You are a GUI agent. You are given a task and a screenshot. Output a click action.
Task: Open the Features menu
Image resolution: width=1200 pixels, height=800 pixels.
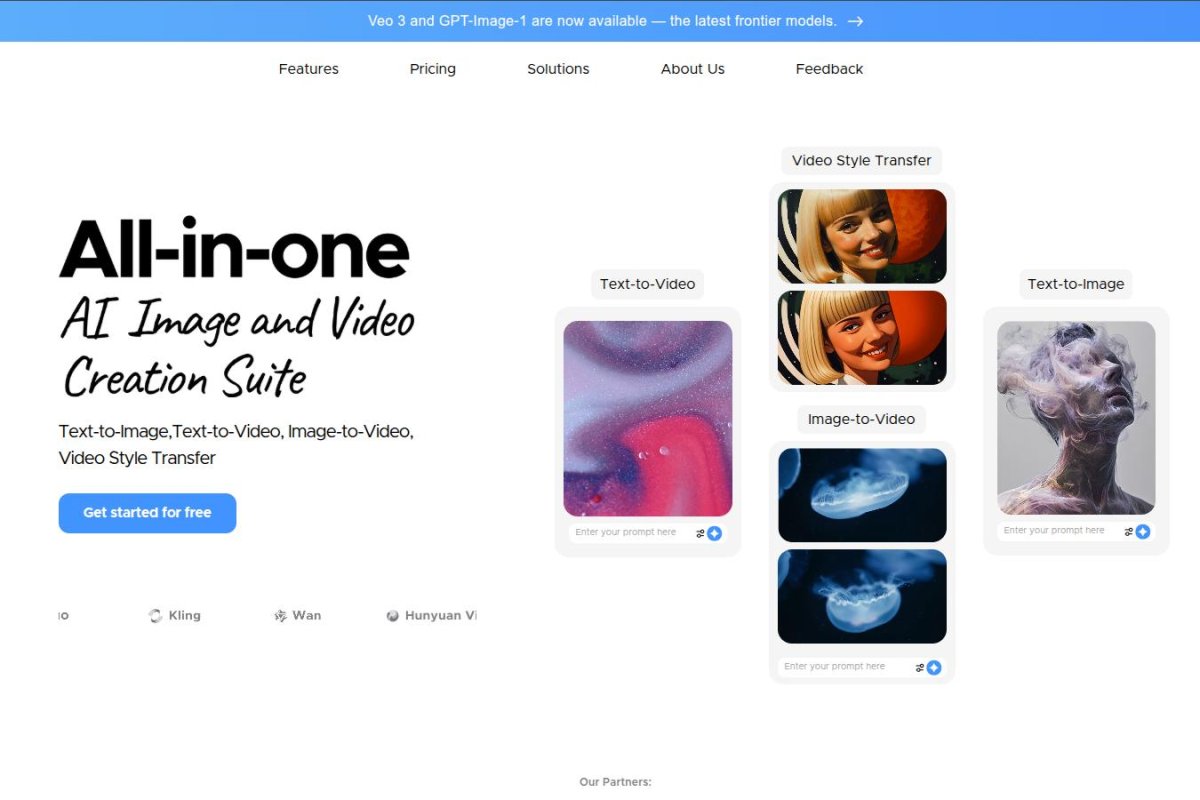[x=308, y=68]
